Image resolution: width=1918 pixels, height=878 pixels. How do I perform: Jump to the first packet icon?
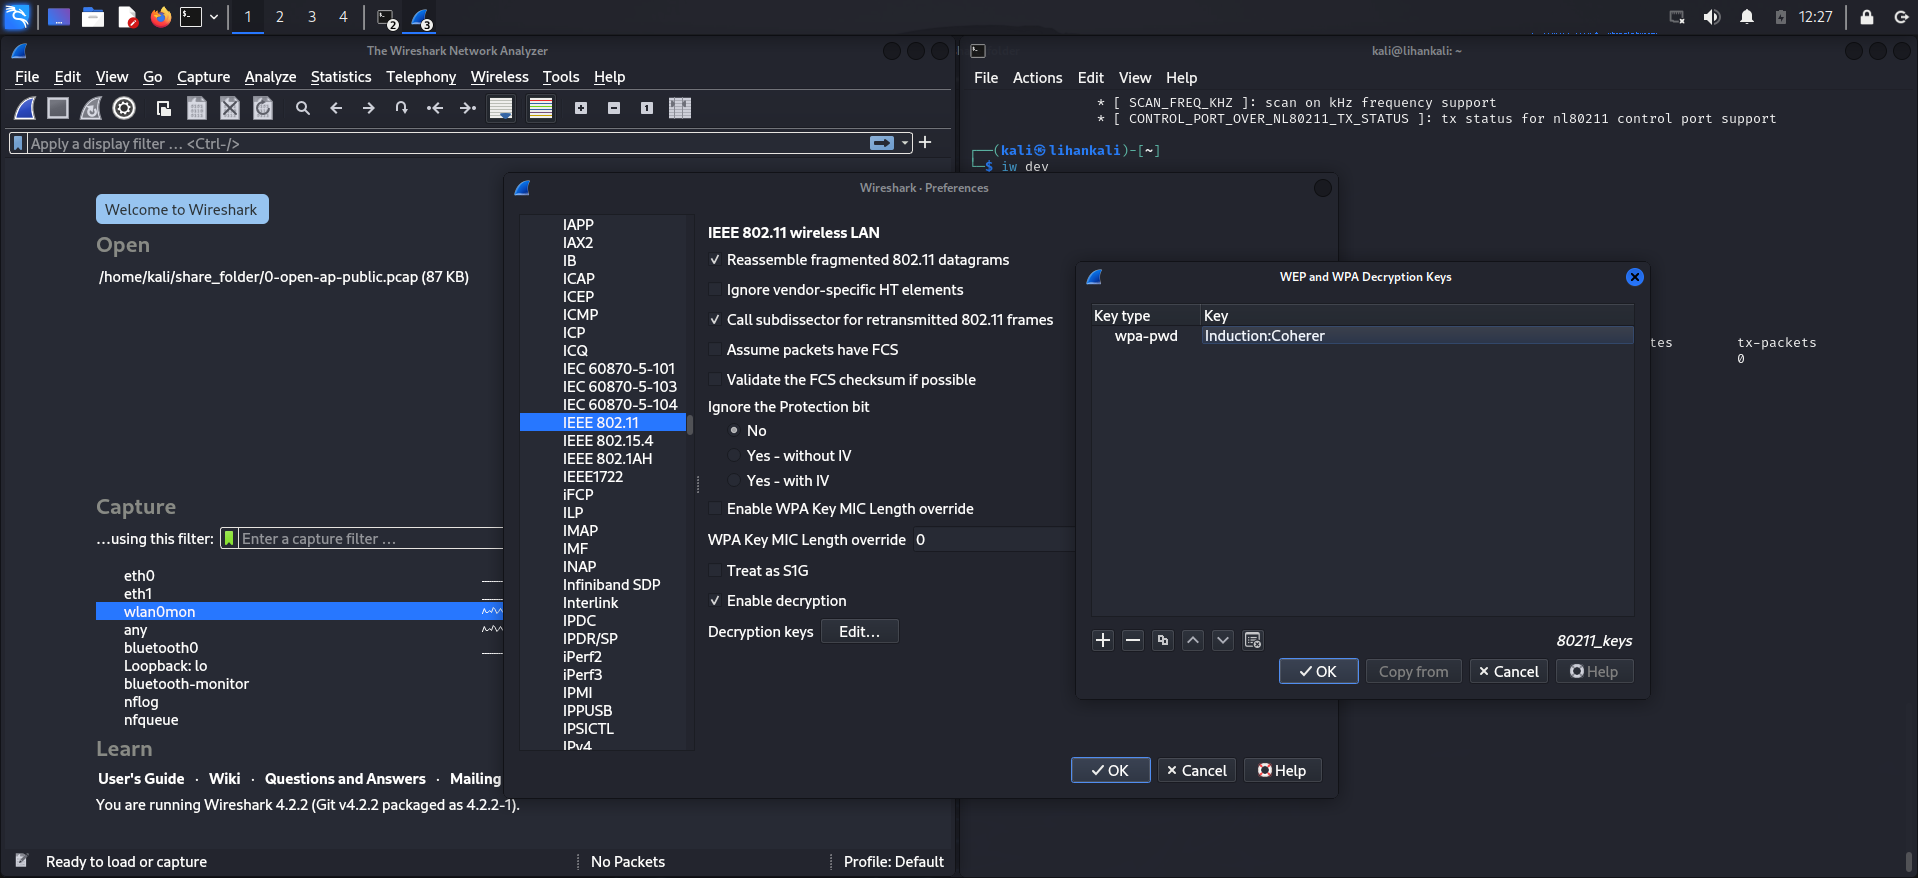coord(435,108)
